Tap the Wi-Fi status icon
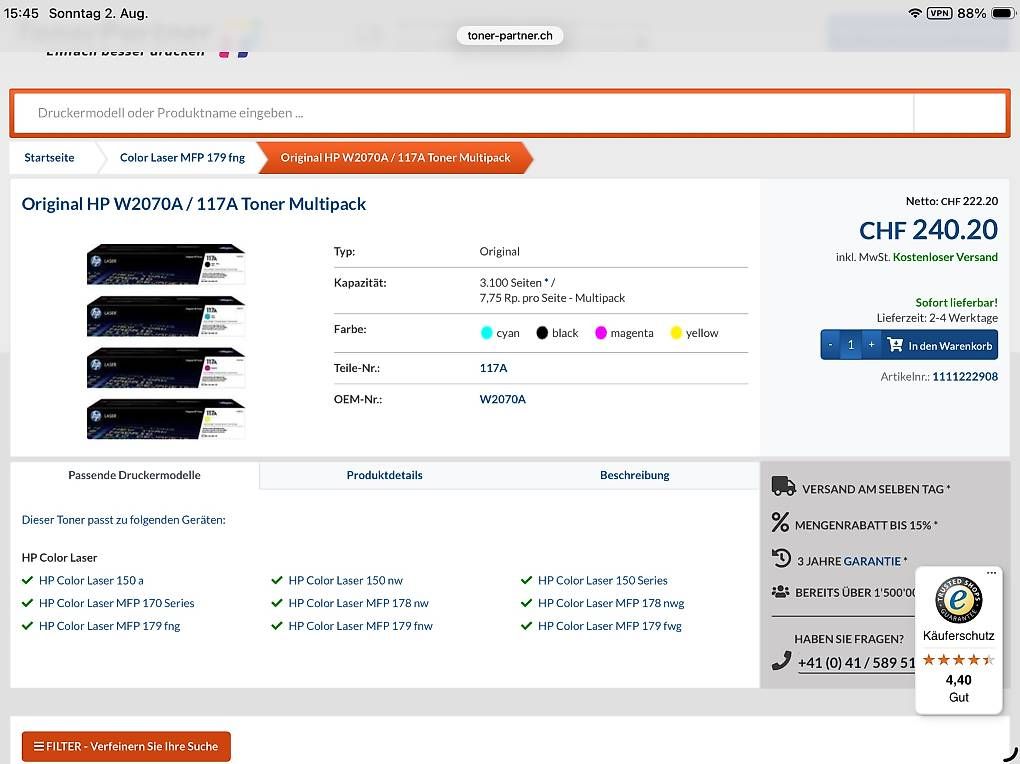This screenshot has height=764, width=1020. tap(915, 13)
